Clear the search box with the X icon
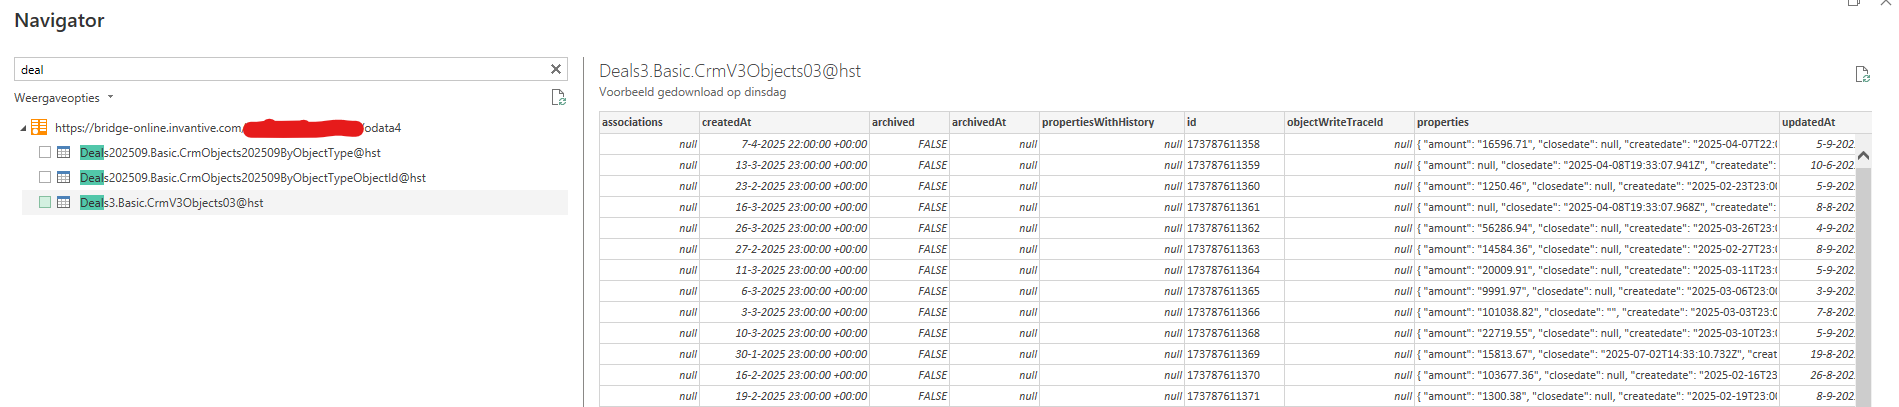1899x407 pixels. click(x=556, y=69)
